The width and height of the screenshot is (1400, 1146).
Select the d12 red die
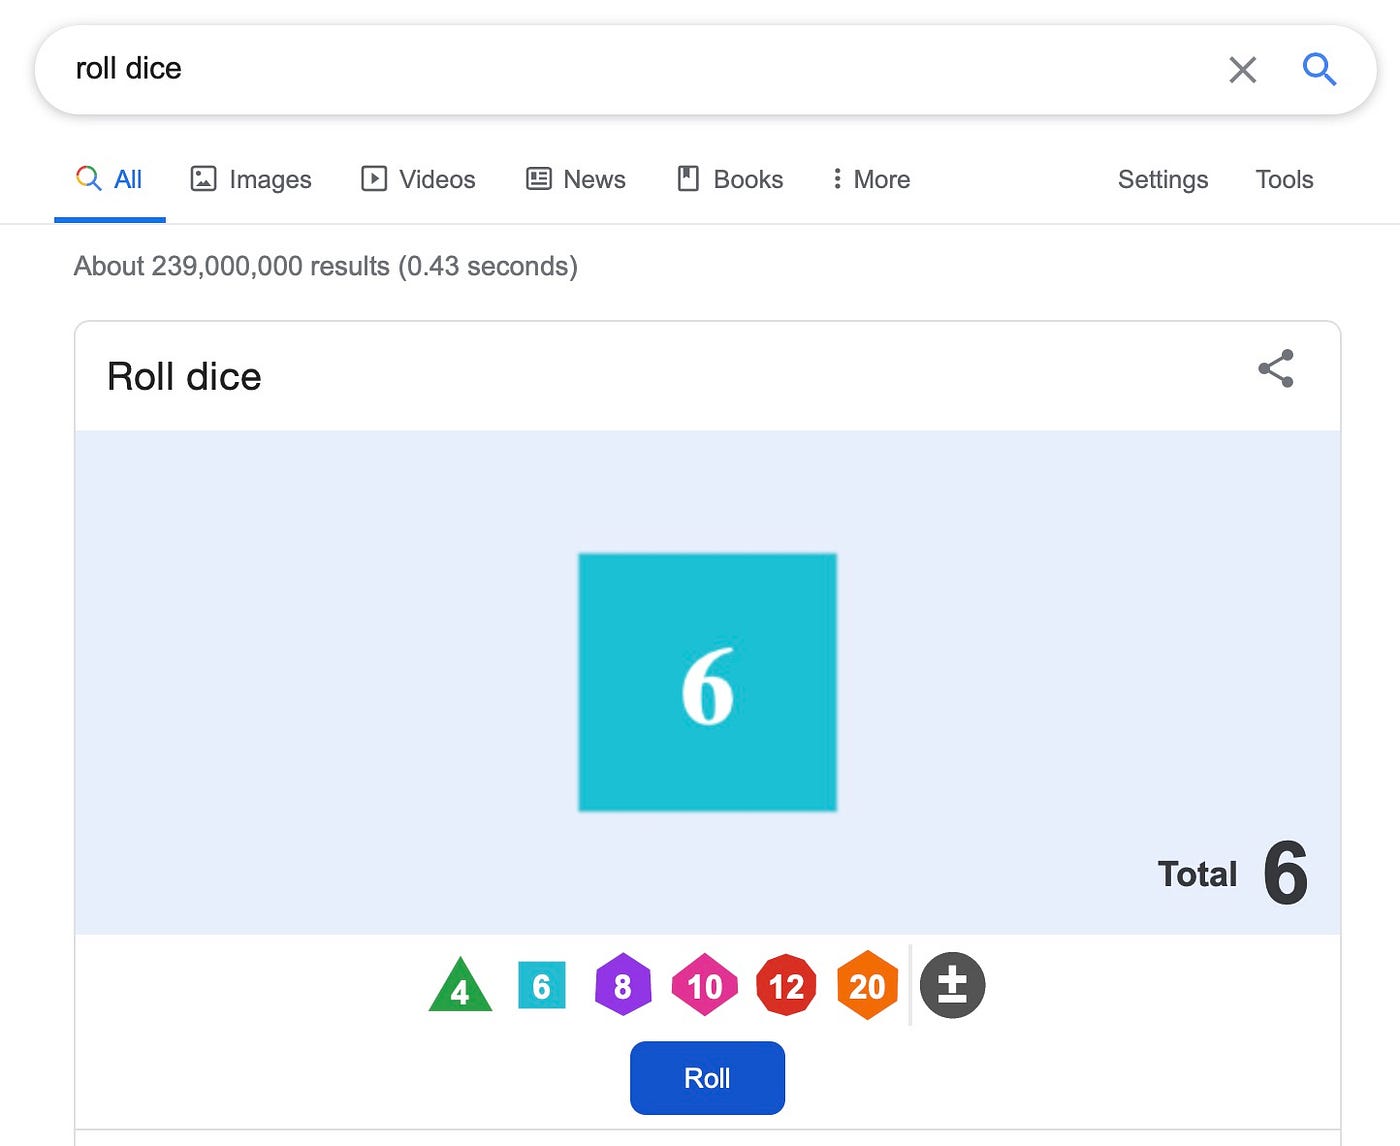(786, 985)
